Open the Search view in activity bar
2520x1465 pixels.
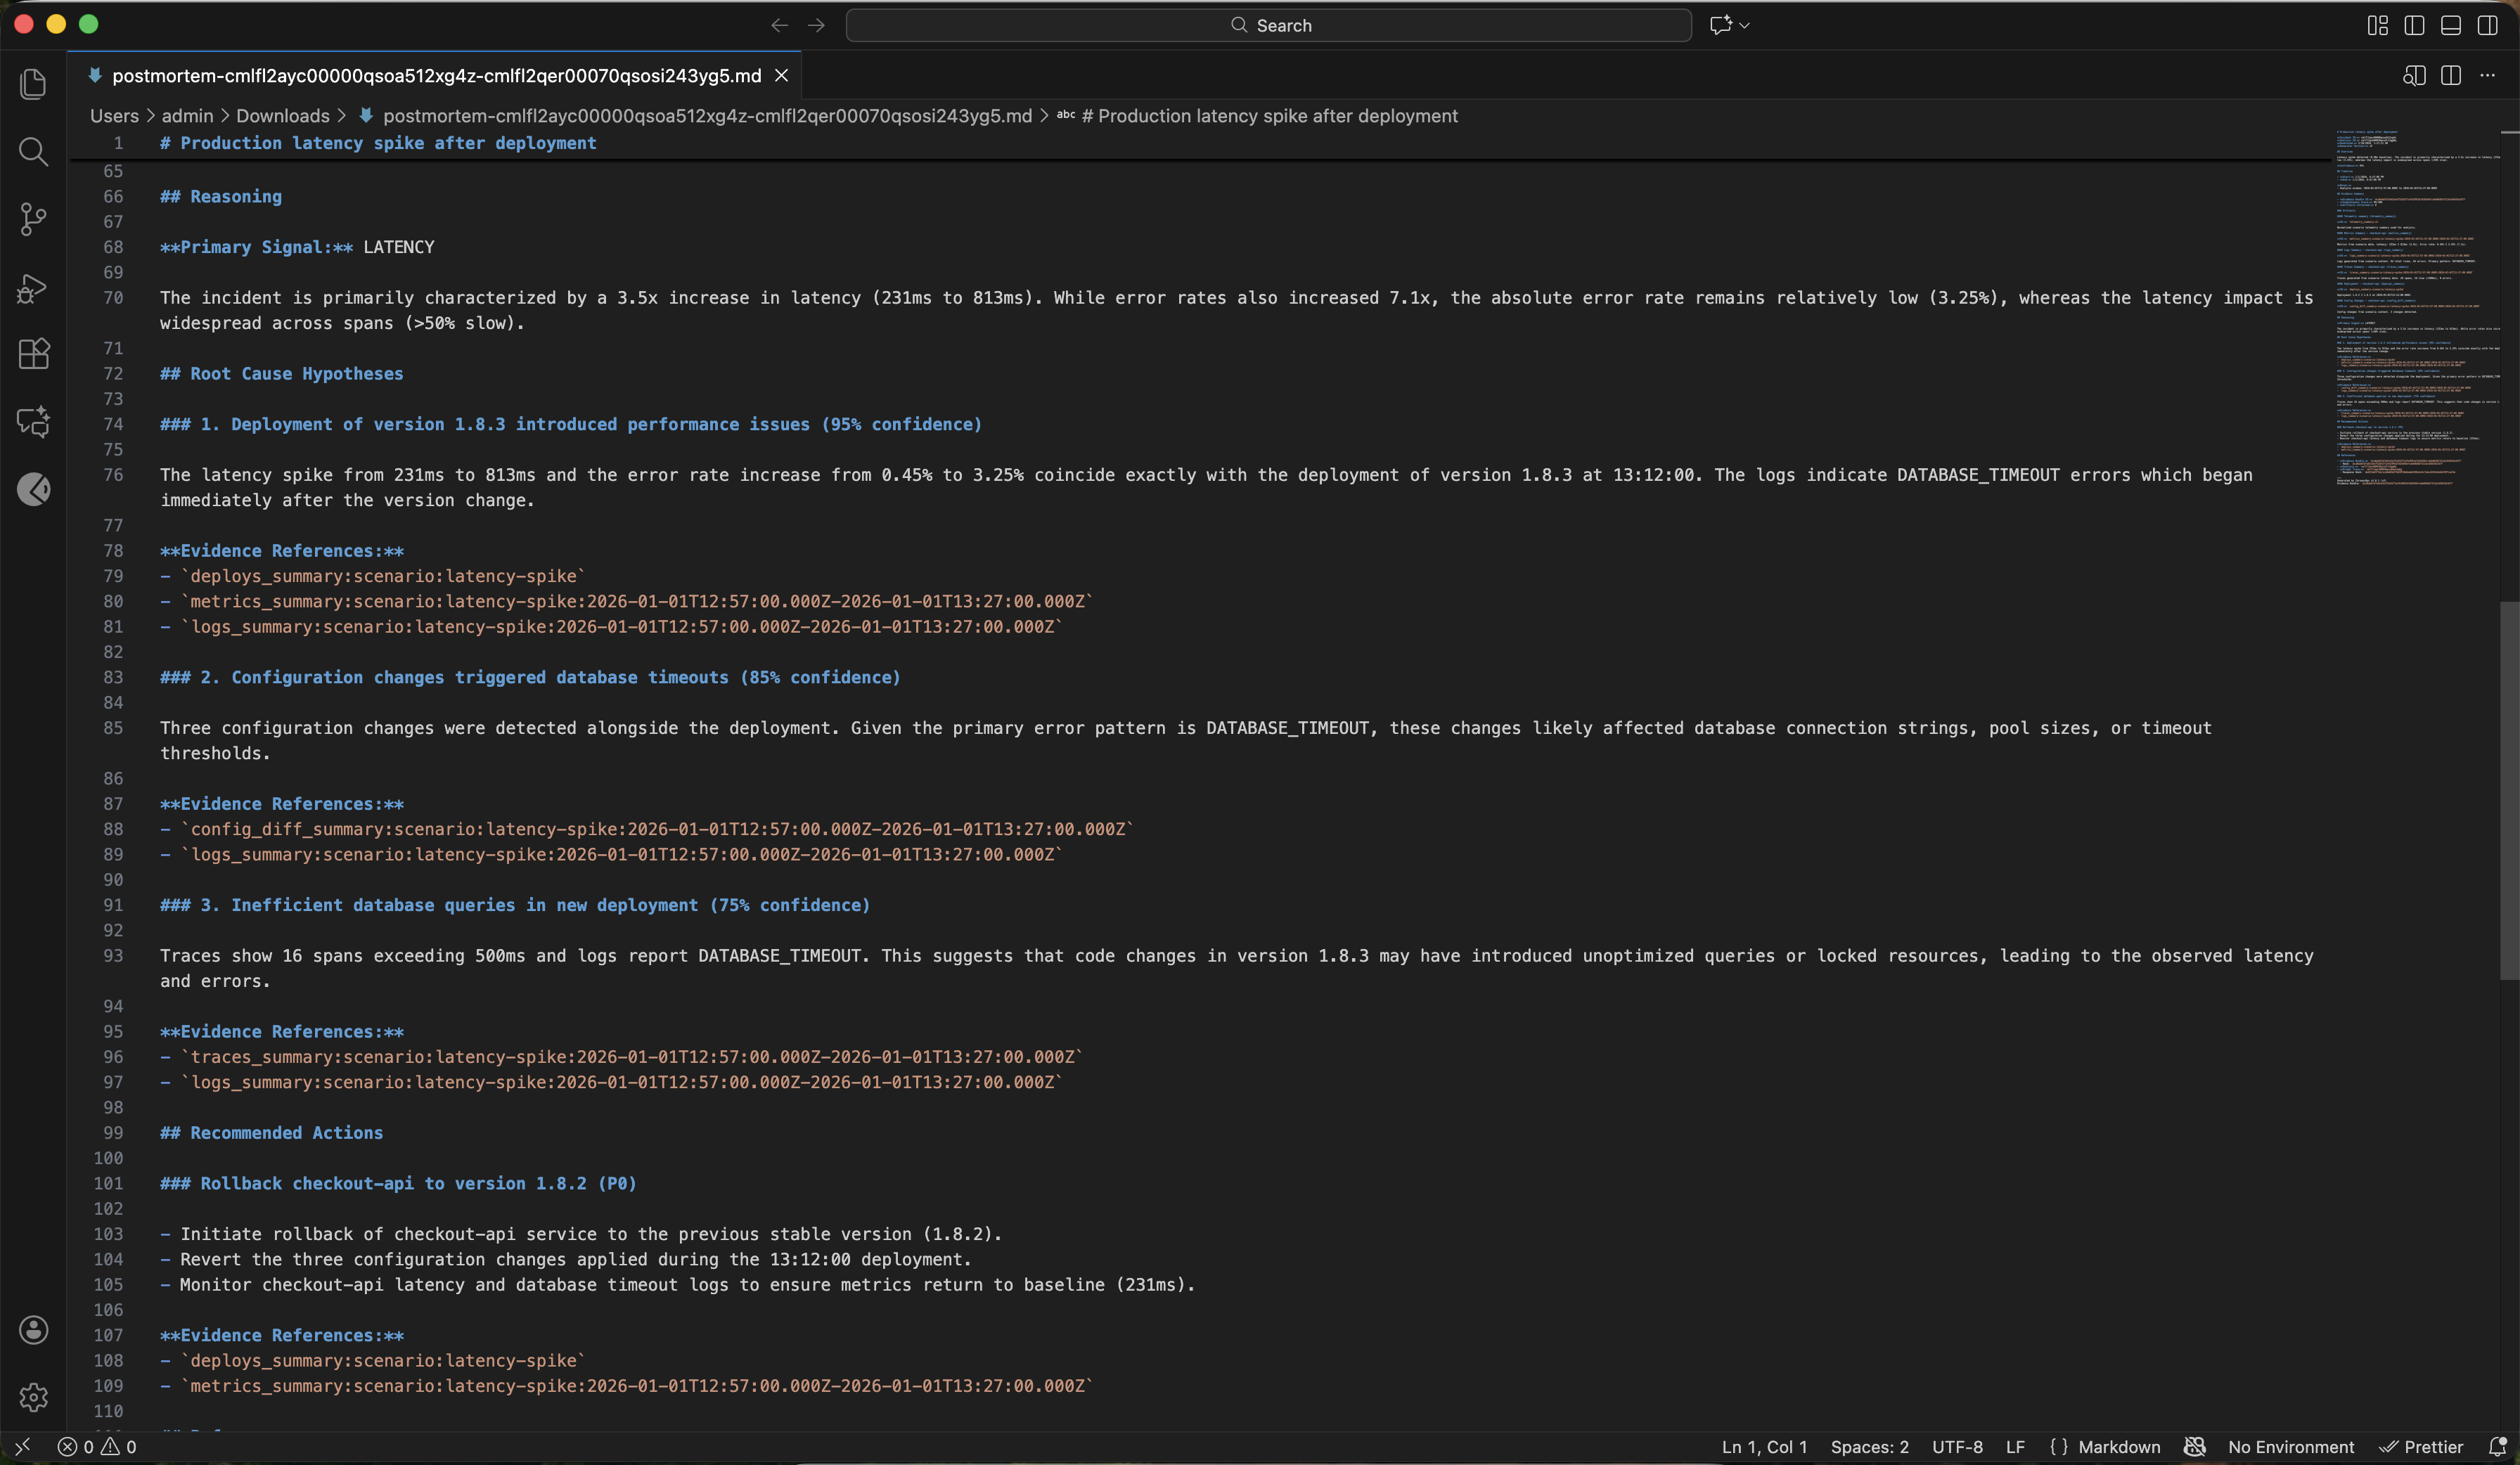click(x=33, y=152)
